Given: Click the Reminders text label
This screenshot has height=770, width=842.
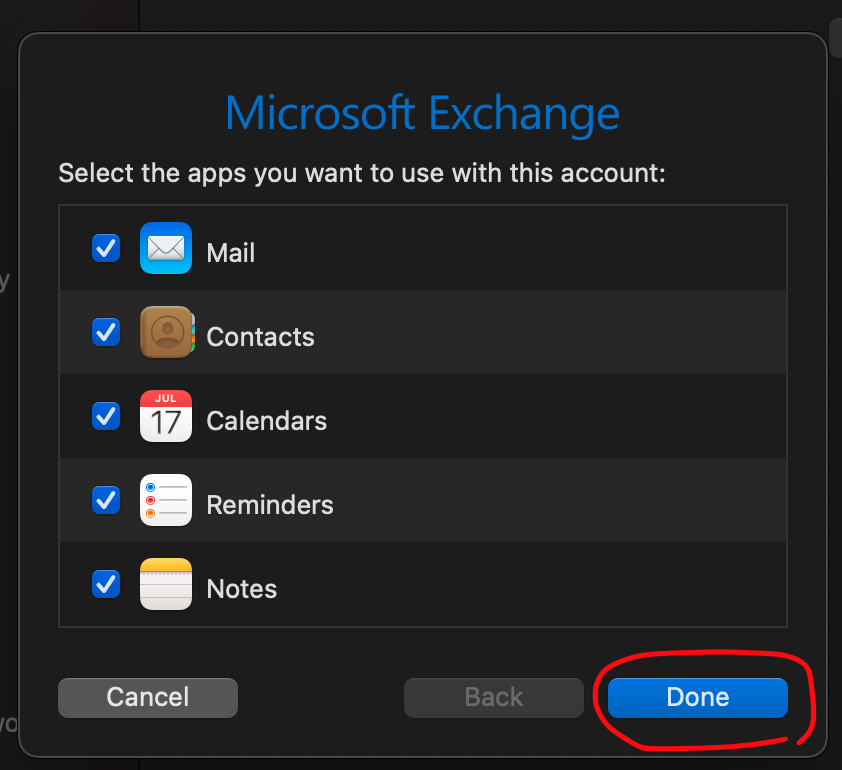Looking at the screenshot, I should point(269,505).
